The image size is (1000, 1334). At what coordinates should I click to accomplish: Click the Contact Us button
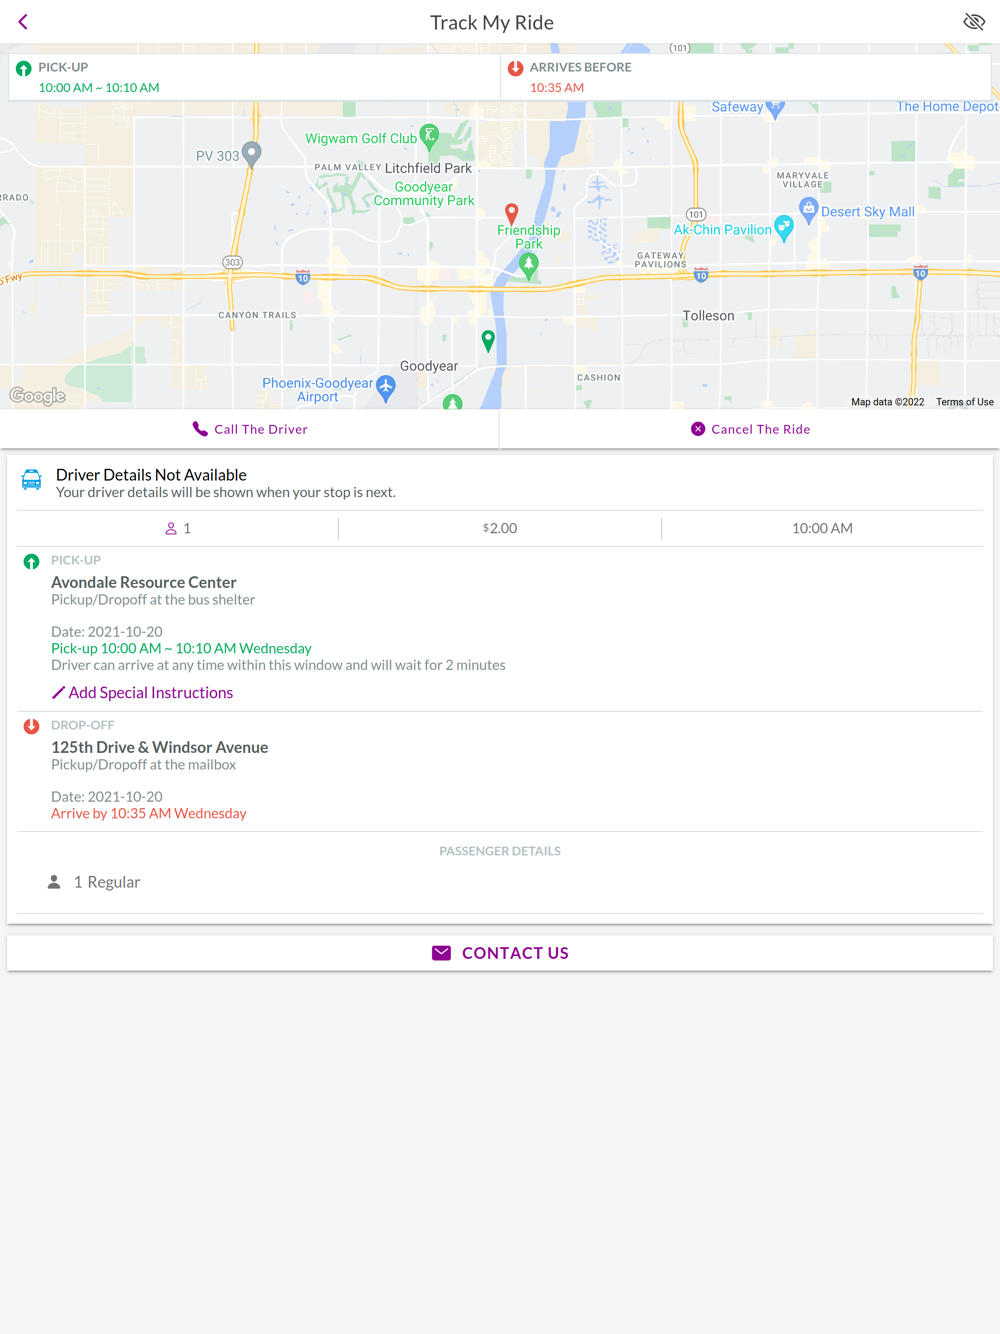[500, 953]
